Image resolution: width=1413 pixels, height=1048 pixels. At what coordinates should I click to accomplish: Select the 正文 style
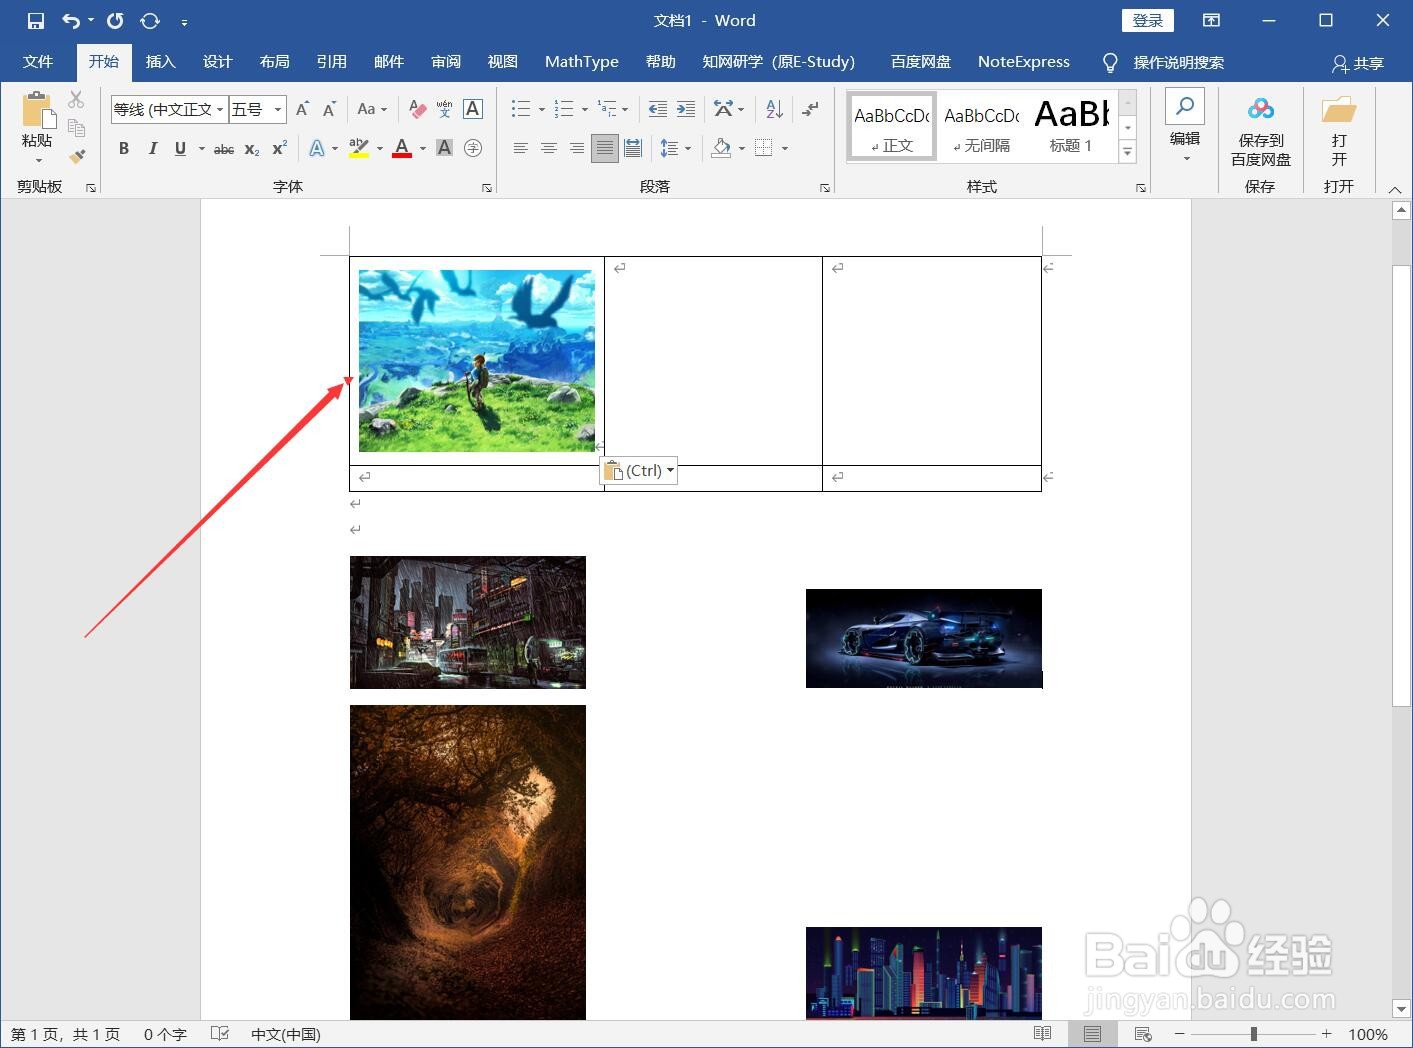(892, 126)
